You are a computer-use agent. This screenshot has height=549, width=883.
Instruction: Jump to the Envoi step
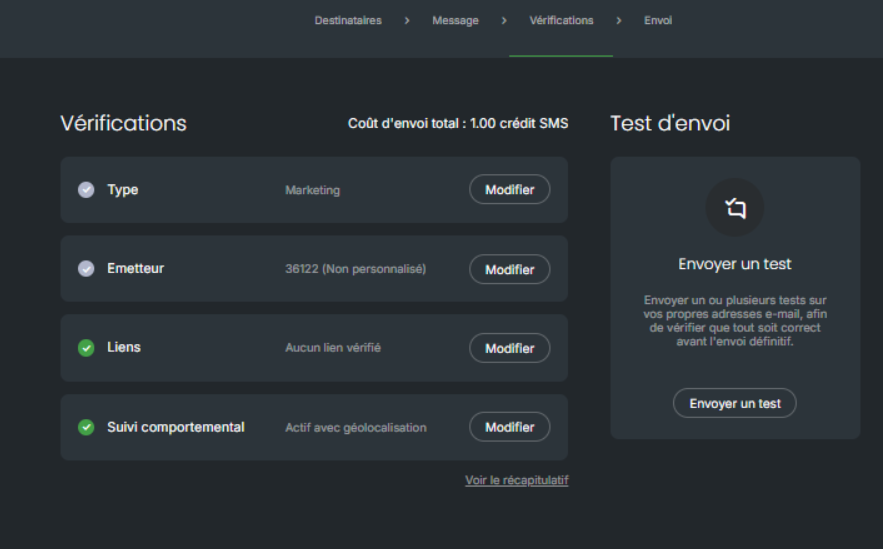(x=658, y=20)
